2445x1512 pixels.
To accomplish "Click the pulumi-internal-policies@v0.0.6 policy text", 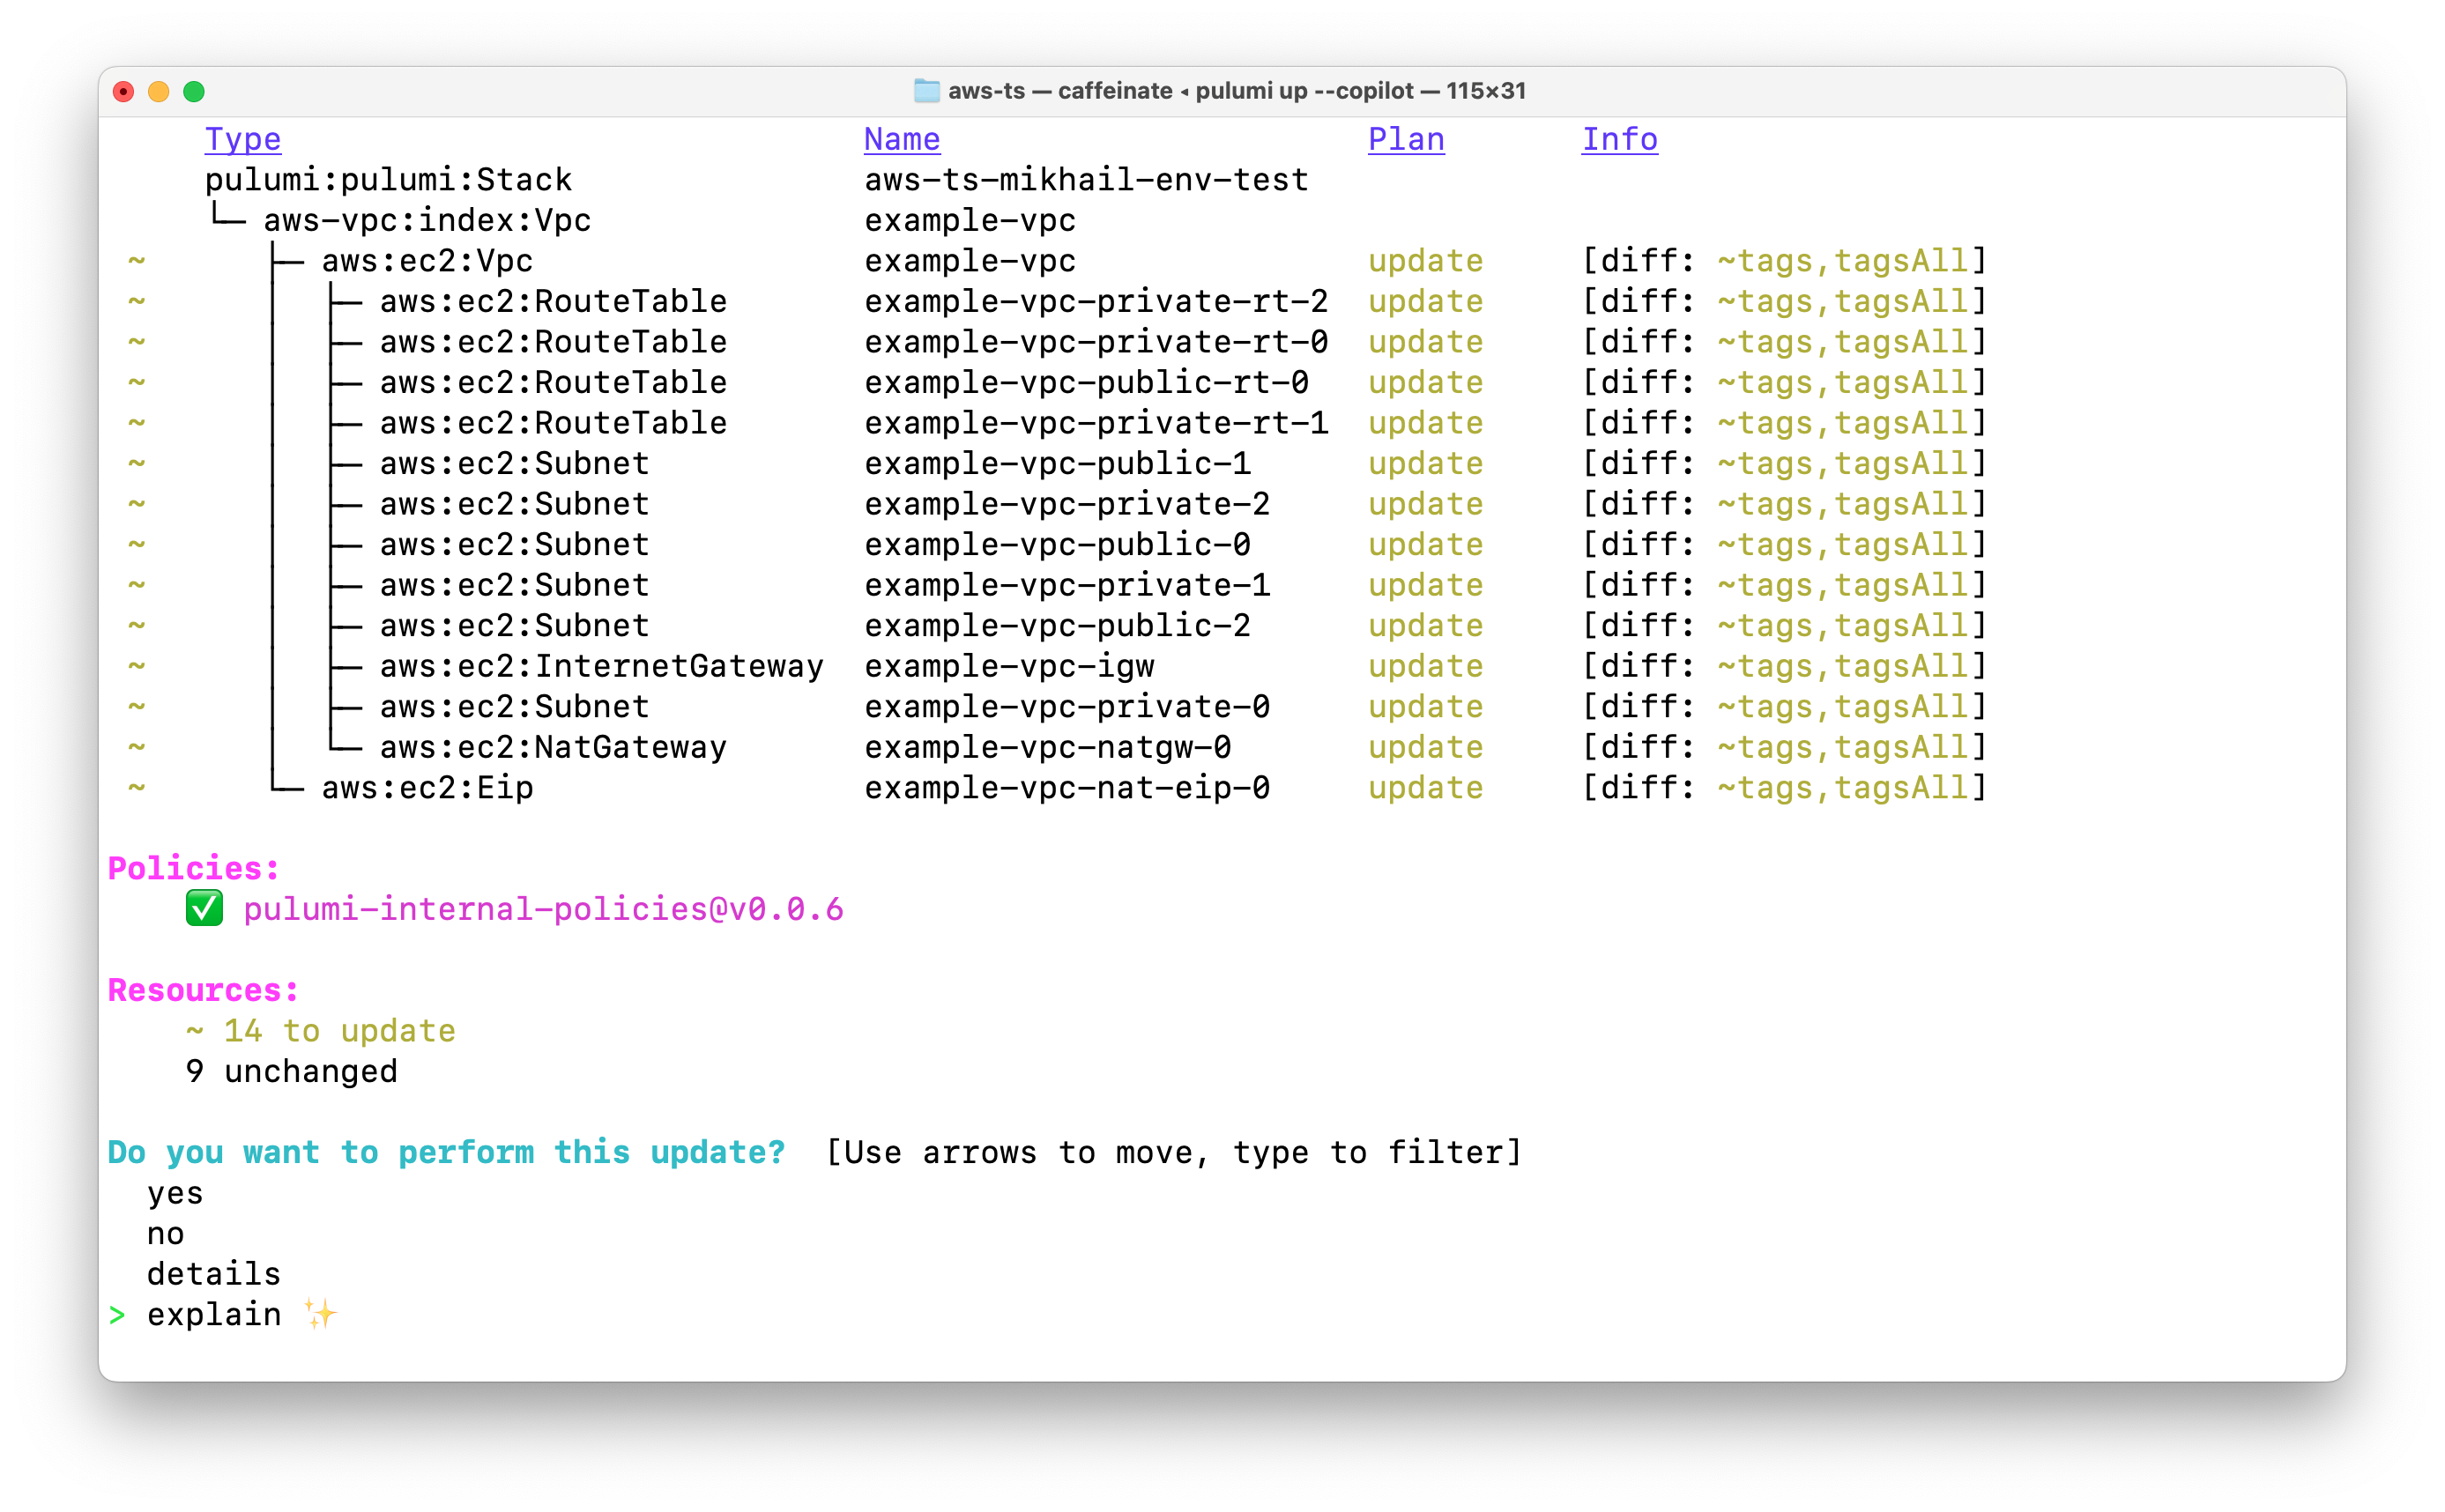I will tap(544, 909).
